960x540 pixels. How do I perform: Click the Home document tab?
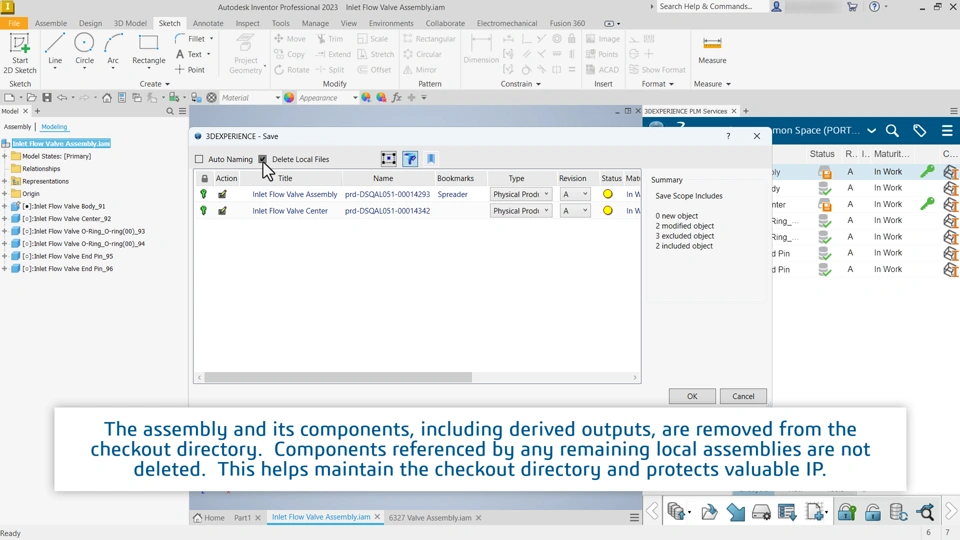209,517
